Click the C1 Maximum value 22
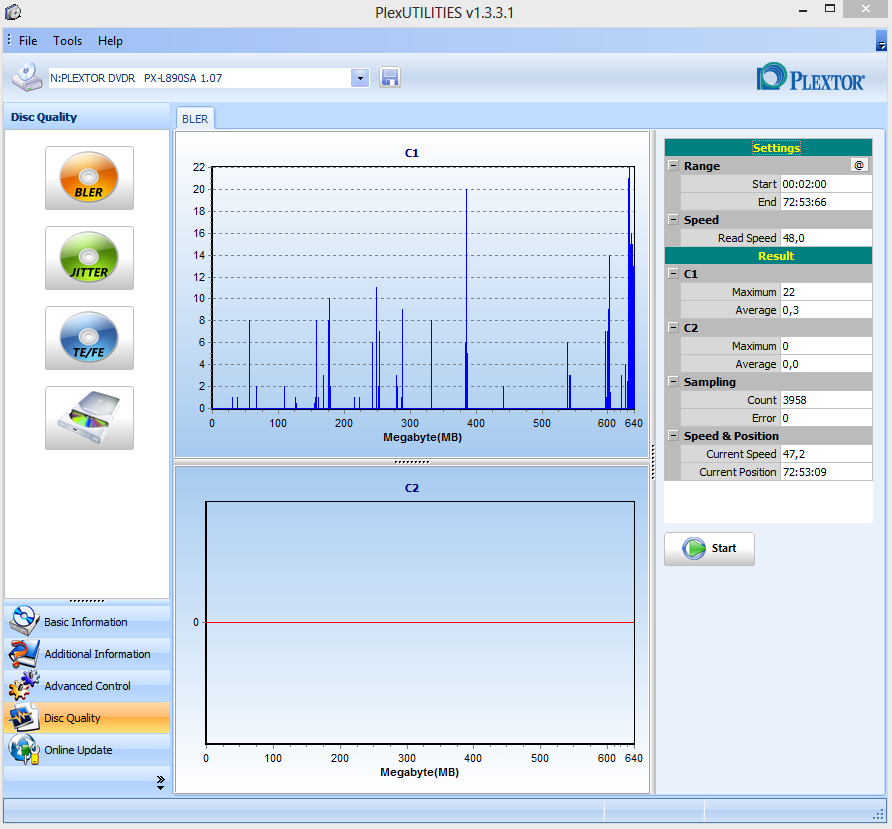The width and height of the screenshot is (892, 829). 826,292
